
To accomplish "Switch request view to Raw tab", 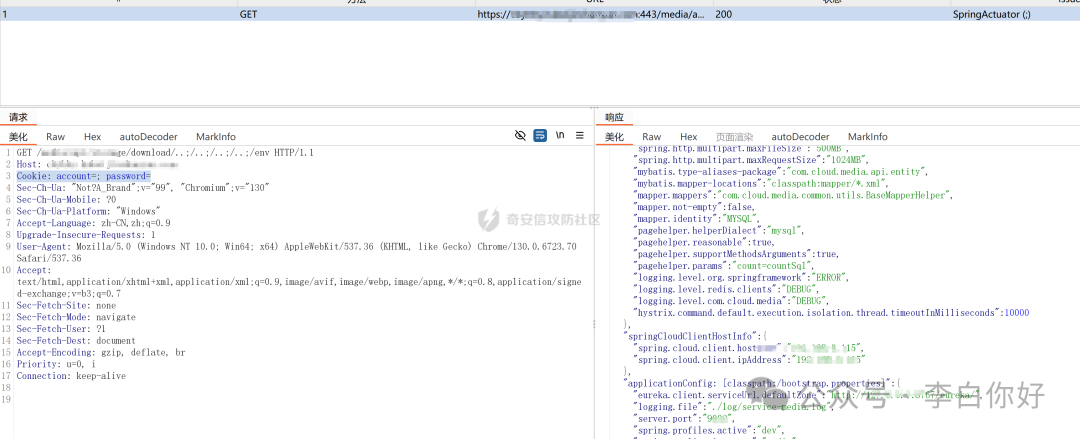I will (x=55, y=136).
